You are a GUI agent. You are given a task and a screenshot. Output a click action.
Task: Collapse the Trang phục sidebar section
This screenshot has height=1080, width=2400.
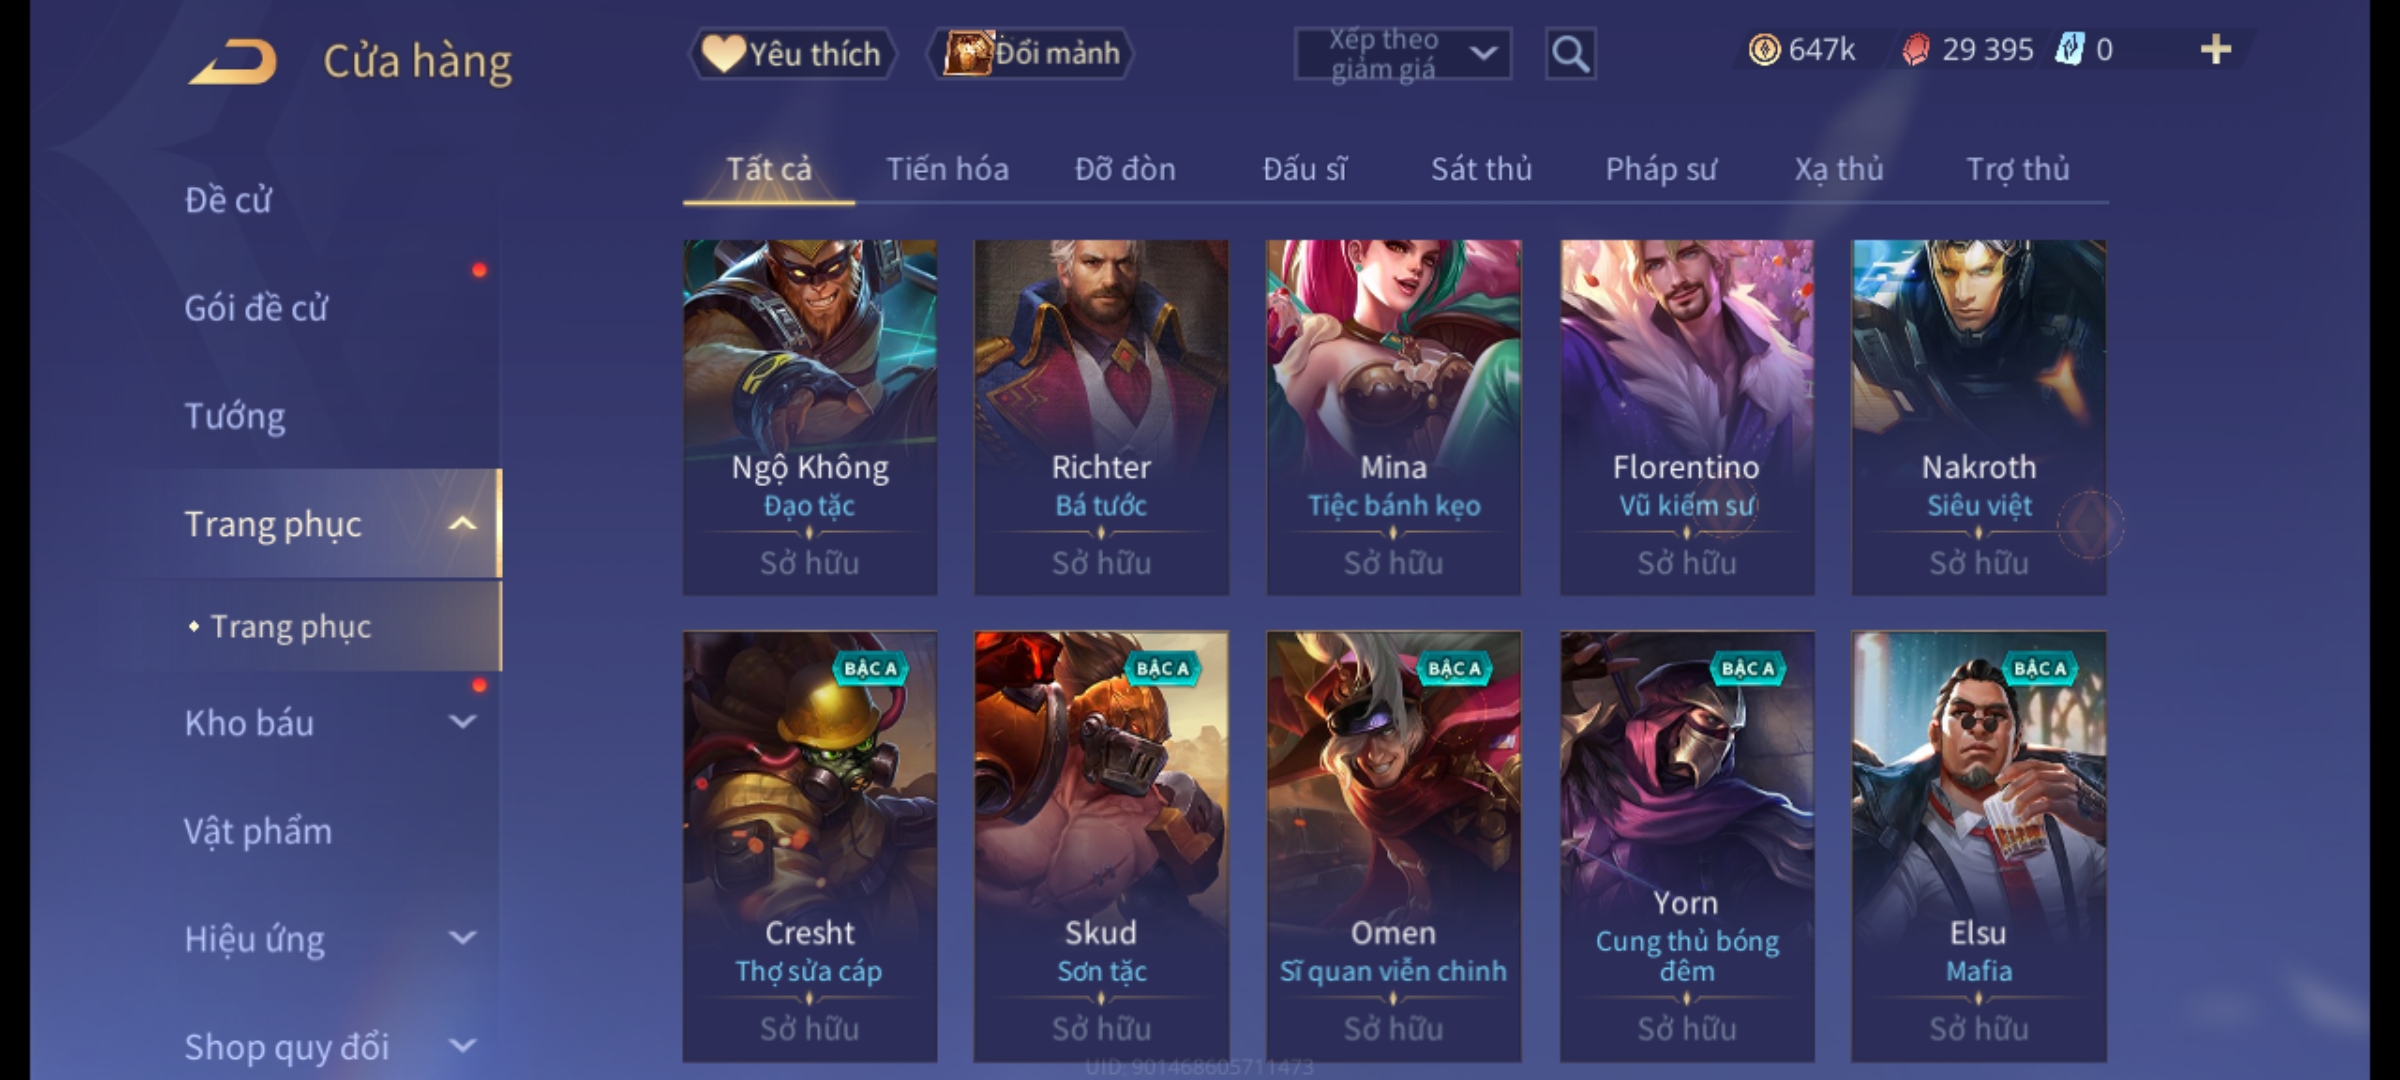click(462, 524)
